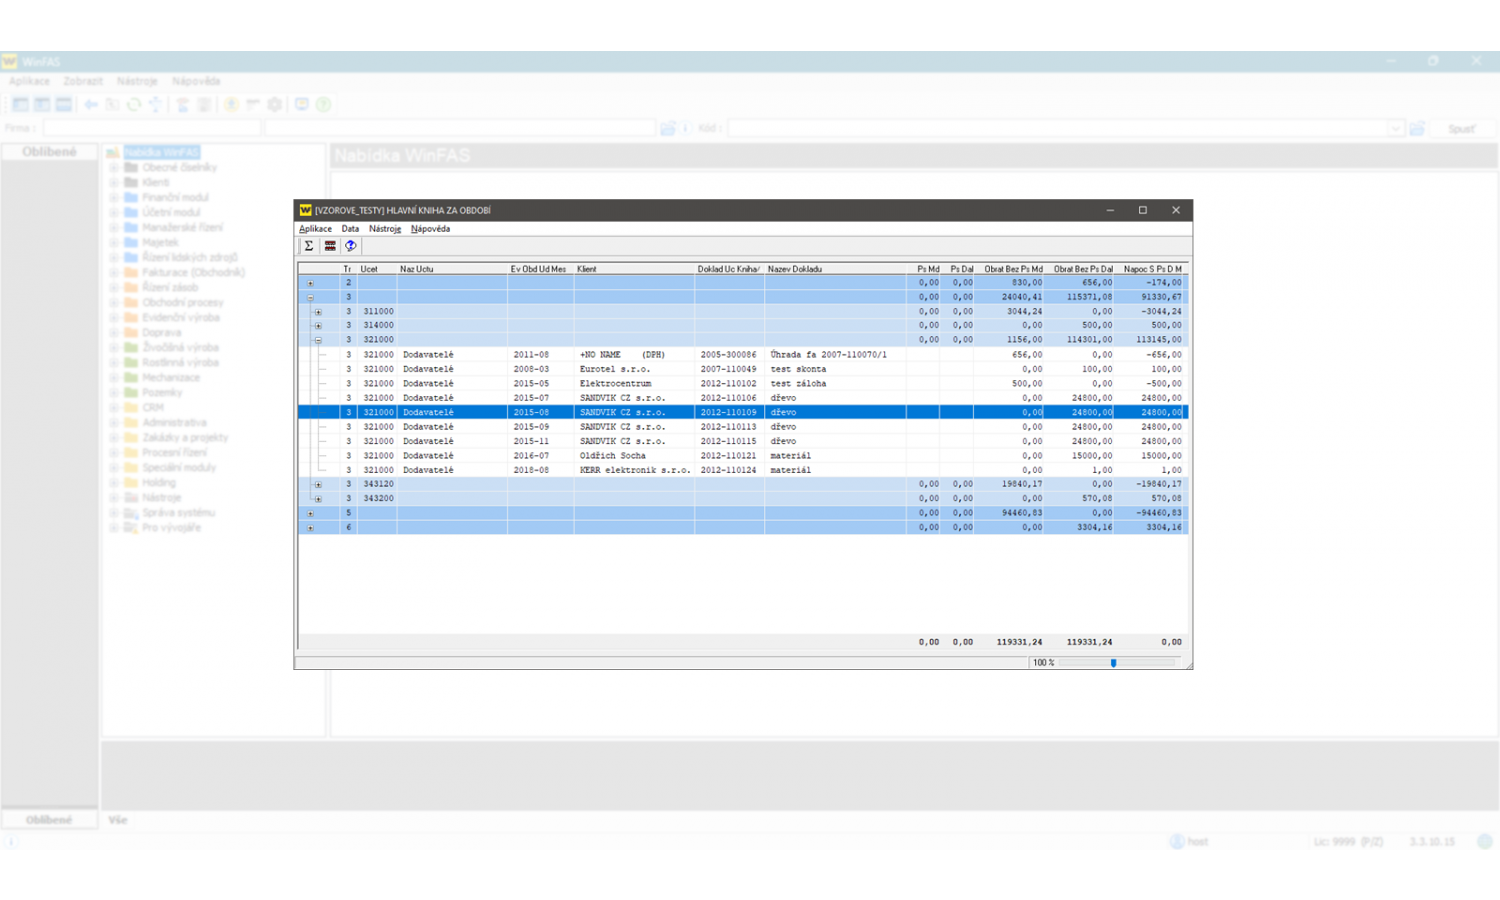The width and height of the screenshot is (1500, 900).
Task: Click the green refresh icon in the WinFAS main toolbar
Action: click(134, 104)
